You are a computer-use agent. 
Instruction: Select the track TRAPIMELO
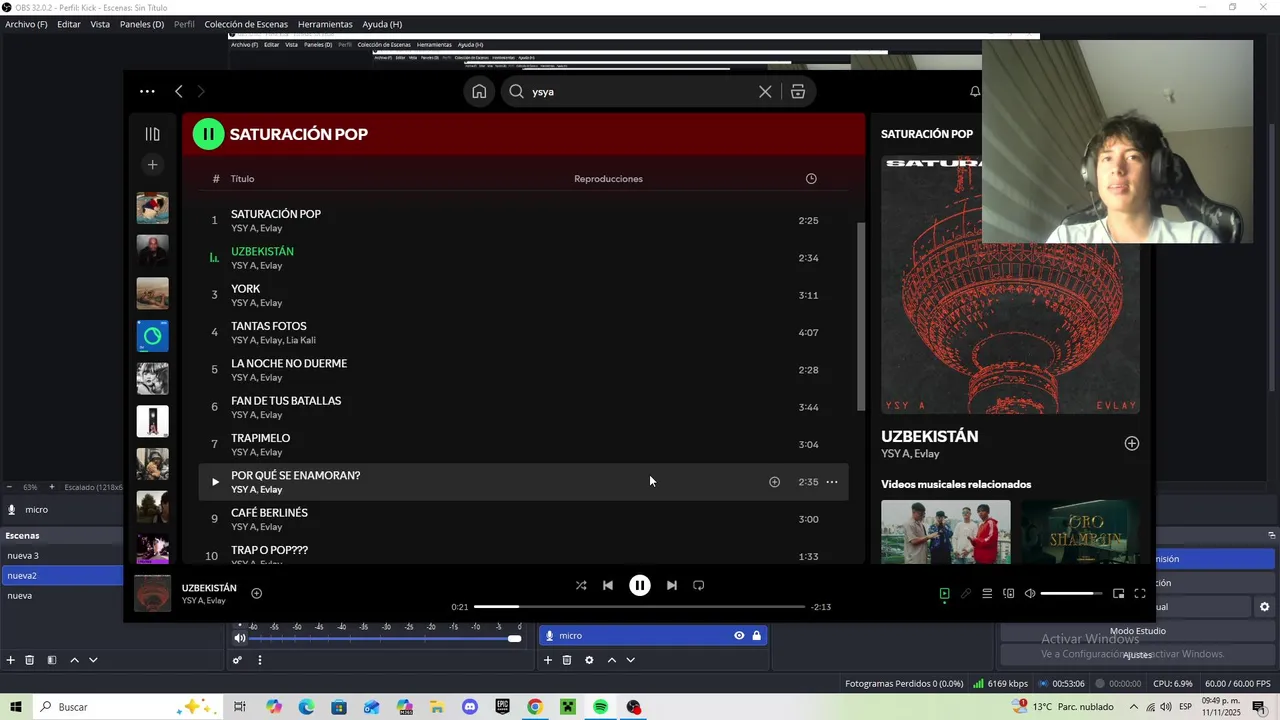[x=523, y=444]
